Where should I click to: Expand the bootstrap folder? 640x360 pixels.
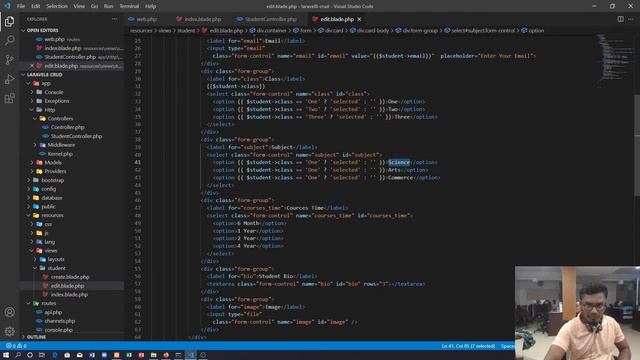(x=52, y=180)
